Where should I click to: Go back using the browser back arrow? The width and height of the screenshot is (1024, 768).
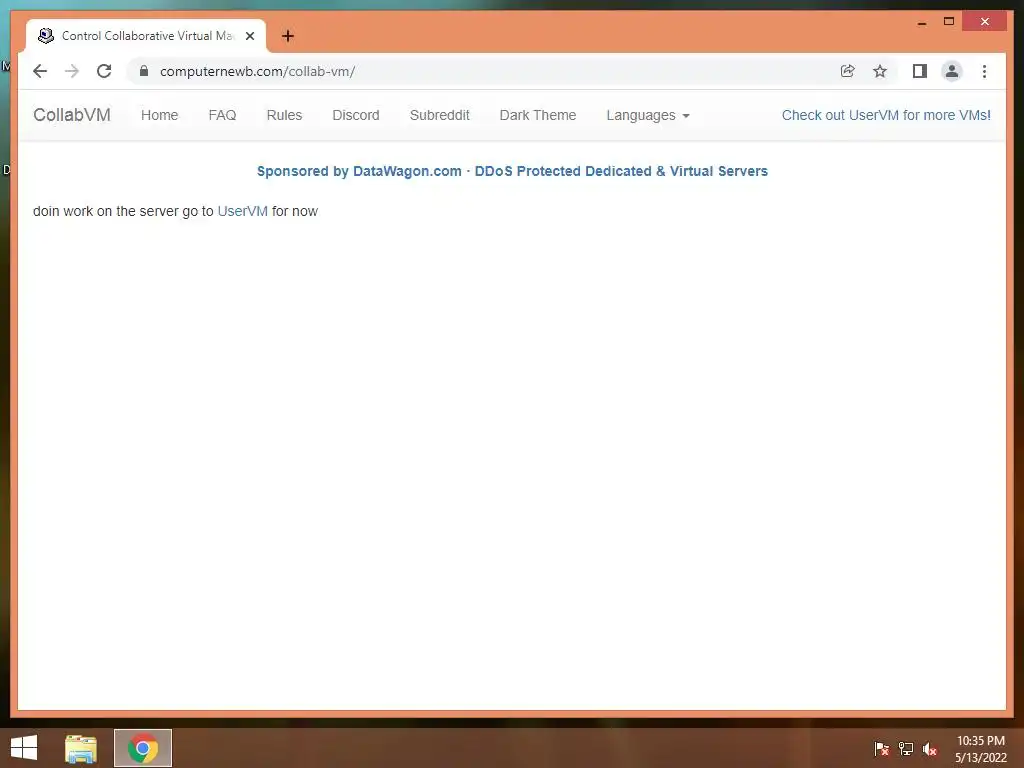tap(40, 71)
